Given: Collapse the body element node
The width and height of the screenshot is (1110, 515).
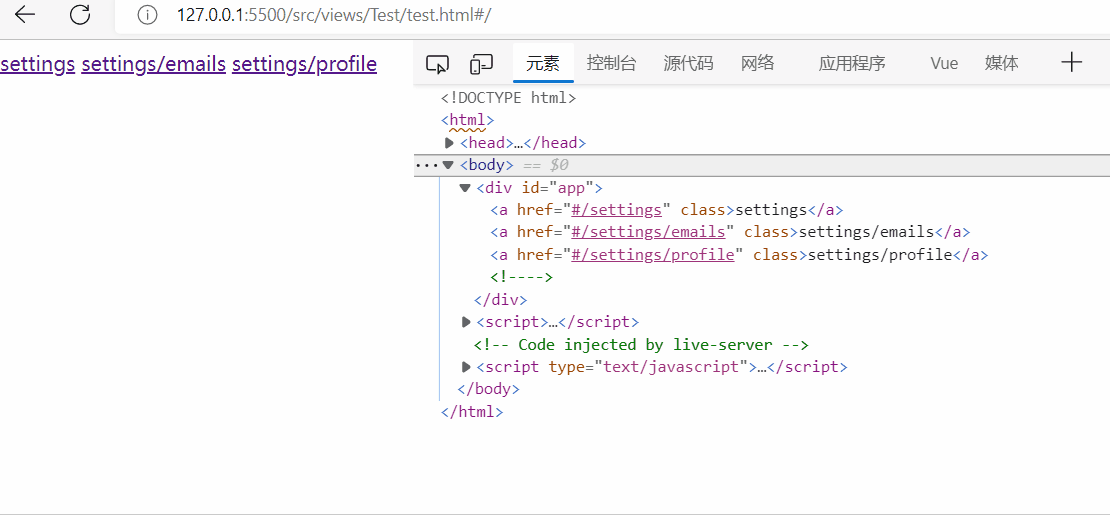Looking at the screenshot, I should [448, 165].
